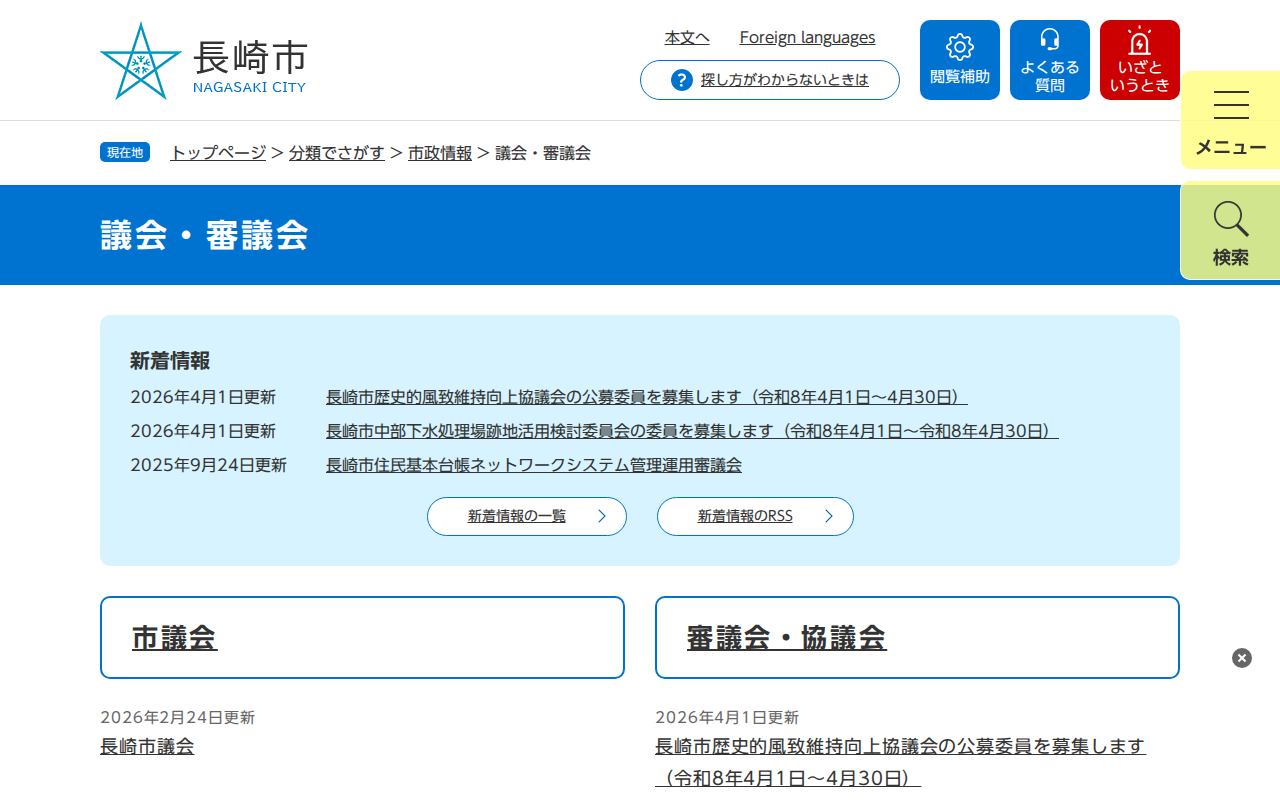Open 住民基本台帳ネットワークシステム管理運用審議会 news link
Viewport: 1280px width, 800px height.
coord(533,465)
